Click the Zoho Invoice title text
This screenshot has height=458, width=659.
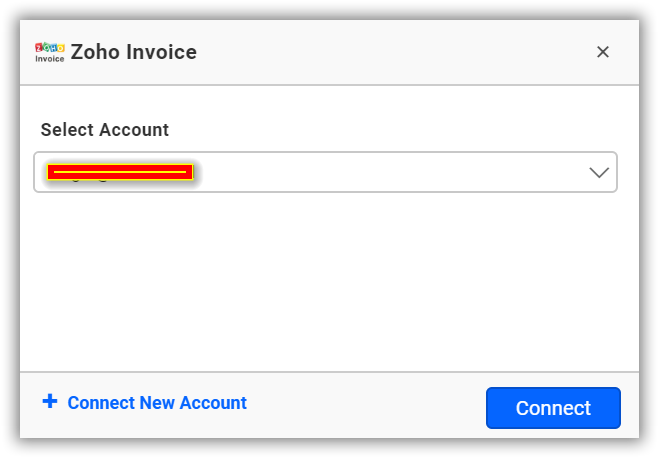[x=134, y=52]
